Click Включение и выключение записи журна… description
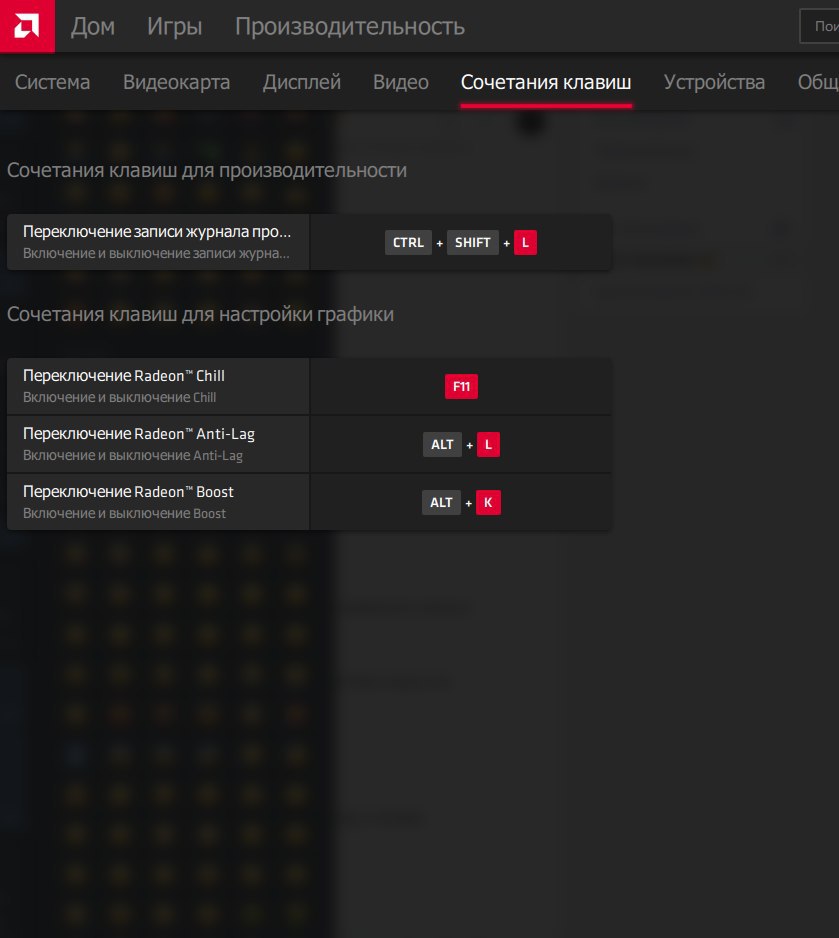 (156, 253)
